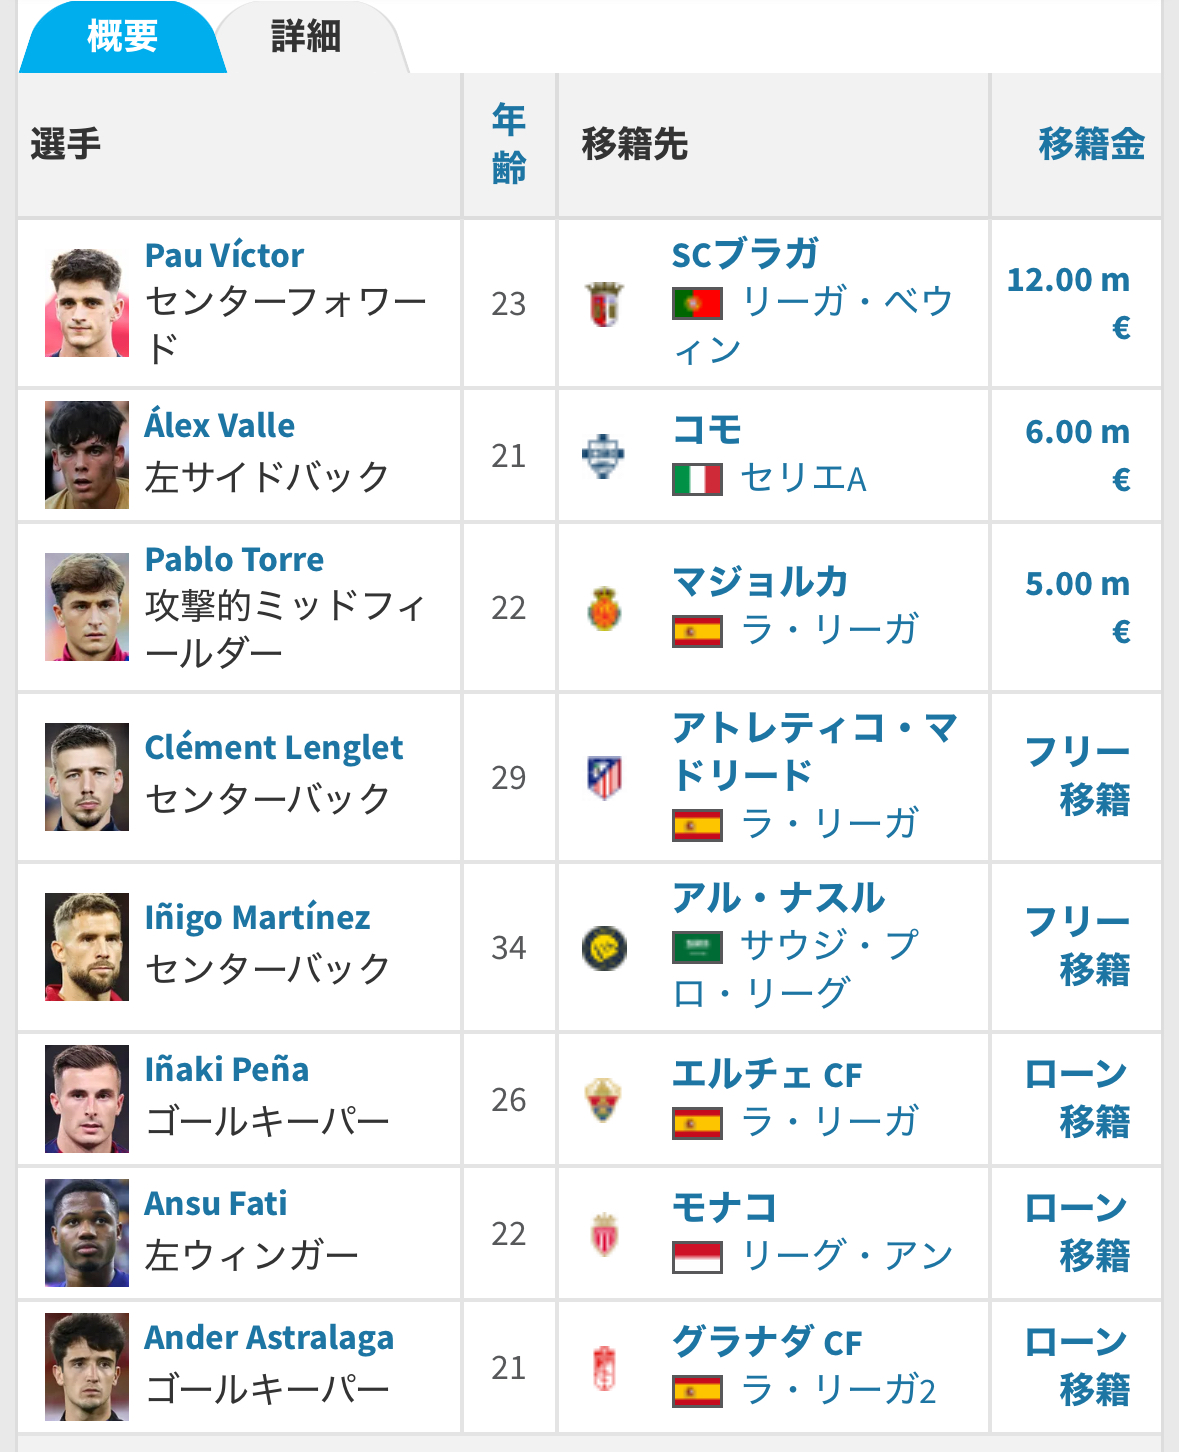
Task: Click the Saudi Arabia flag icon
Action: tap(697, 947)
